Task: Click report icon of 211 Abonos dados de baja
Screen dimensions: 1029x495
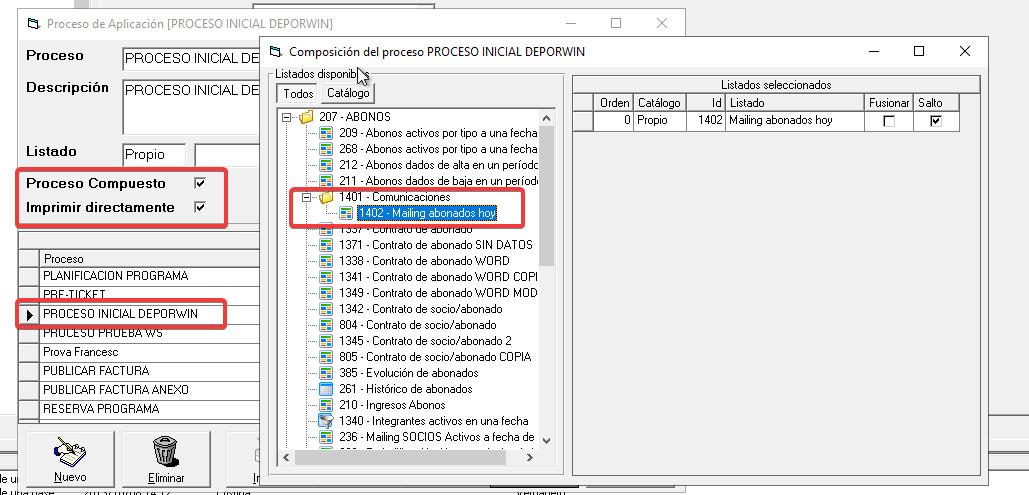Action: pos(326,181)
